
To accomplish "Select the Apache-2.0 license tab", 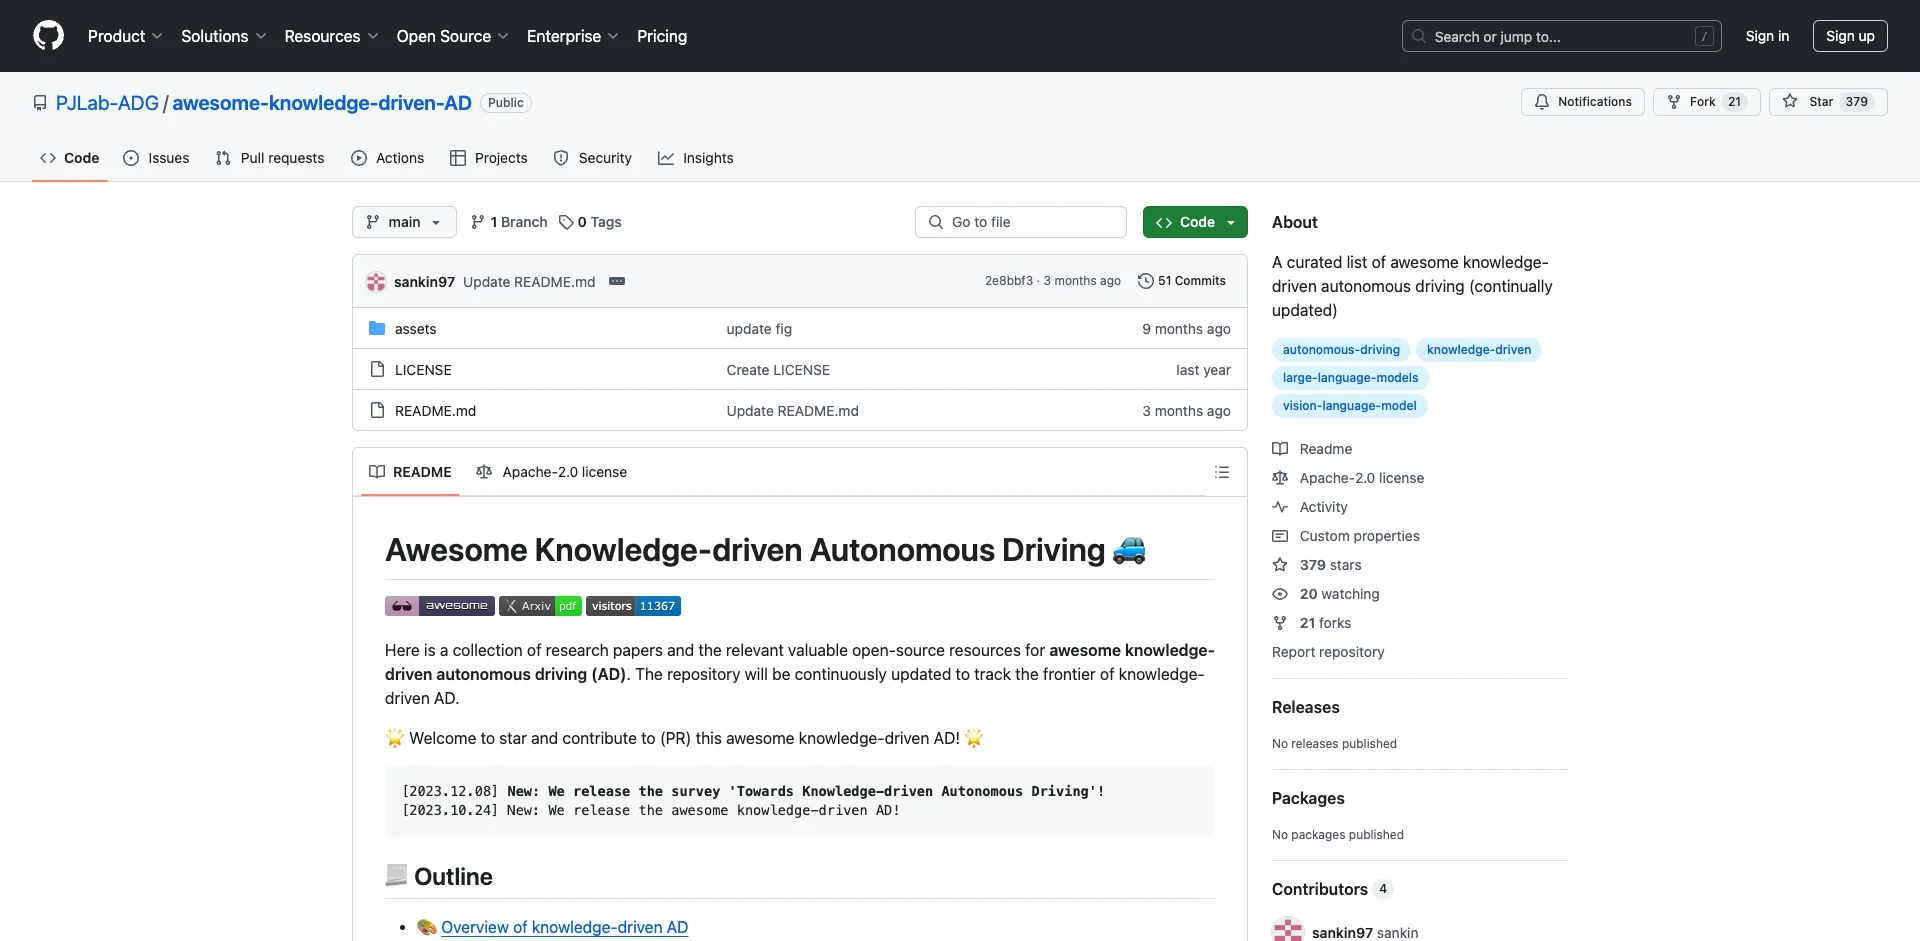I will point(552,472).
